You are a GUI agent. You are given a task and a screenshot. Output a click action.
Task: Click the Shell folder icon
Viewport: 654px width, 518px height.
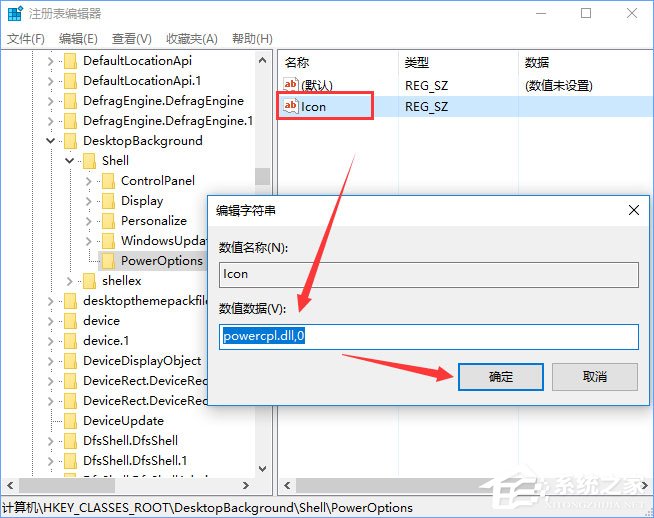point(89,161)
